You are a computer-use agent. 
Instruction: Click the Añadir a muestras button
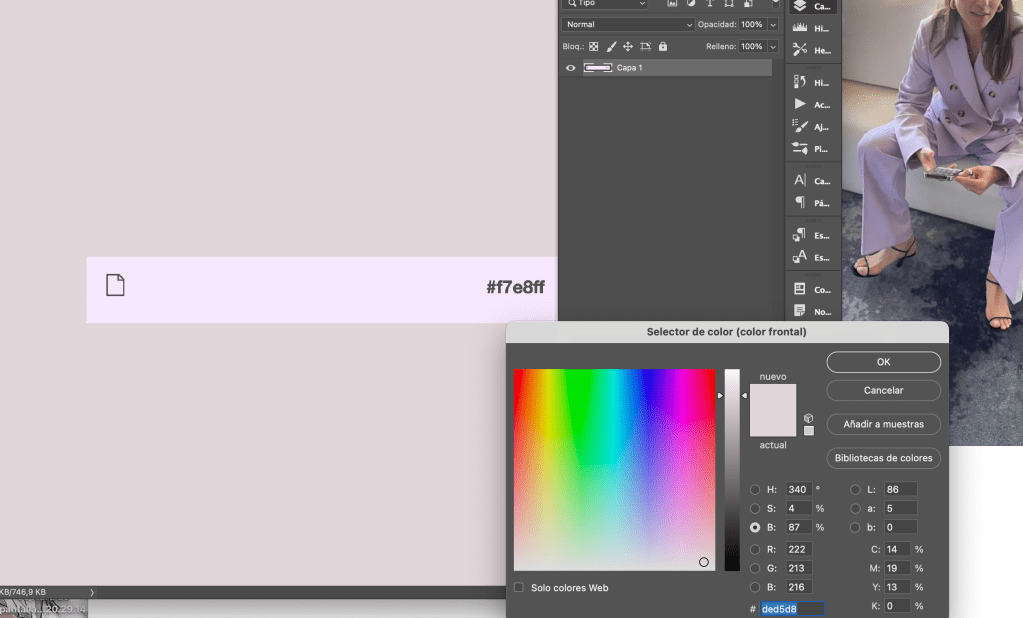pos(883,424)
